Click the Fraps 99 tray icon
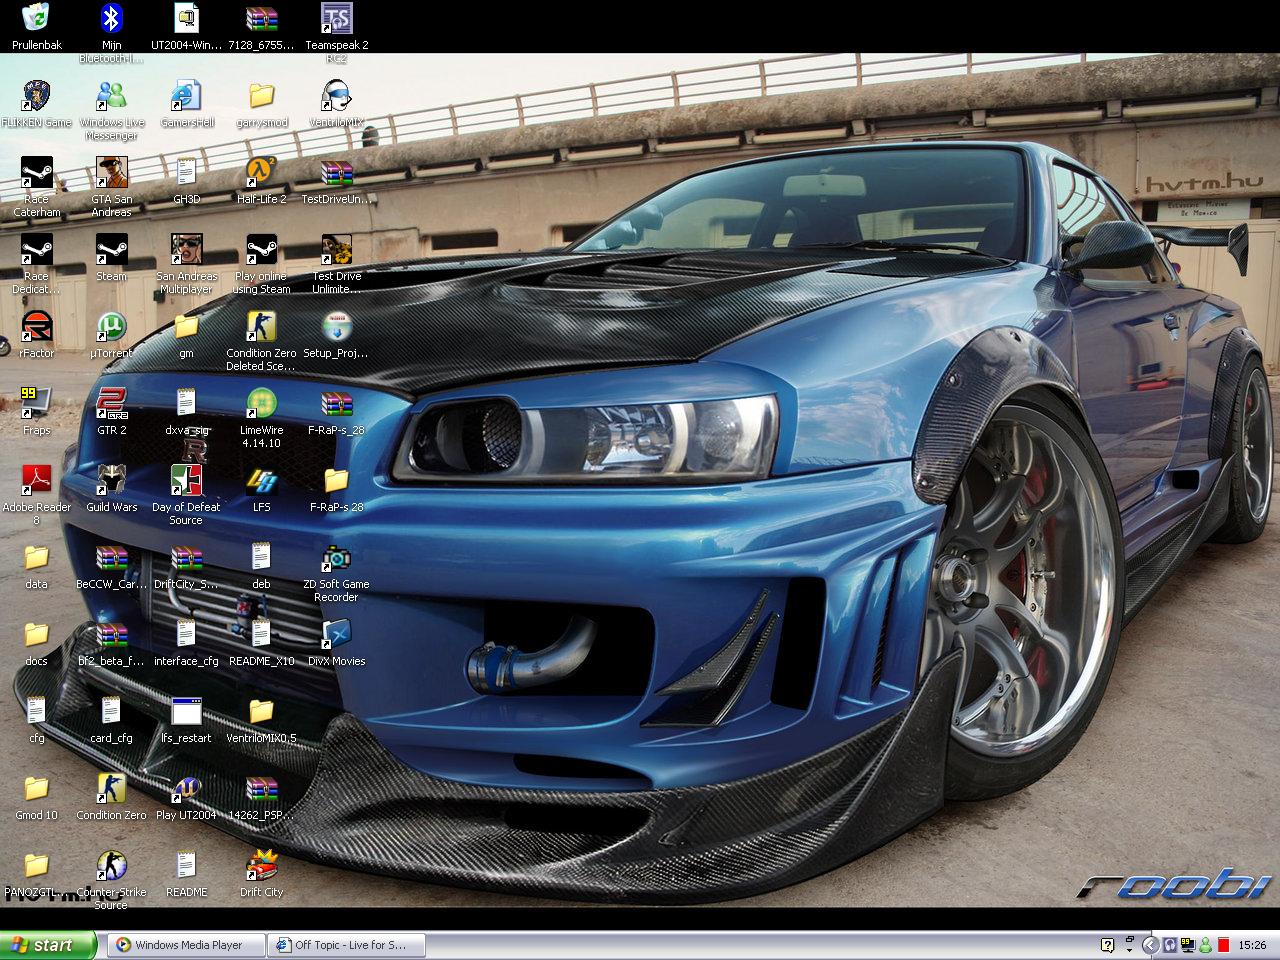 click(x=1187, y=945)
